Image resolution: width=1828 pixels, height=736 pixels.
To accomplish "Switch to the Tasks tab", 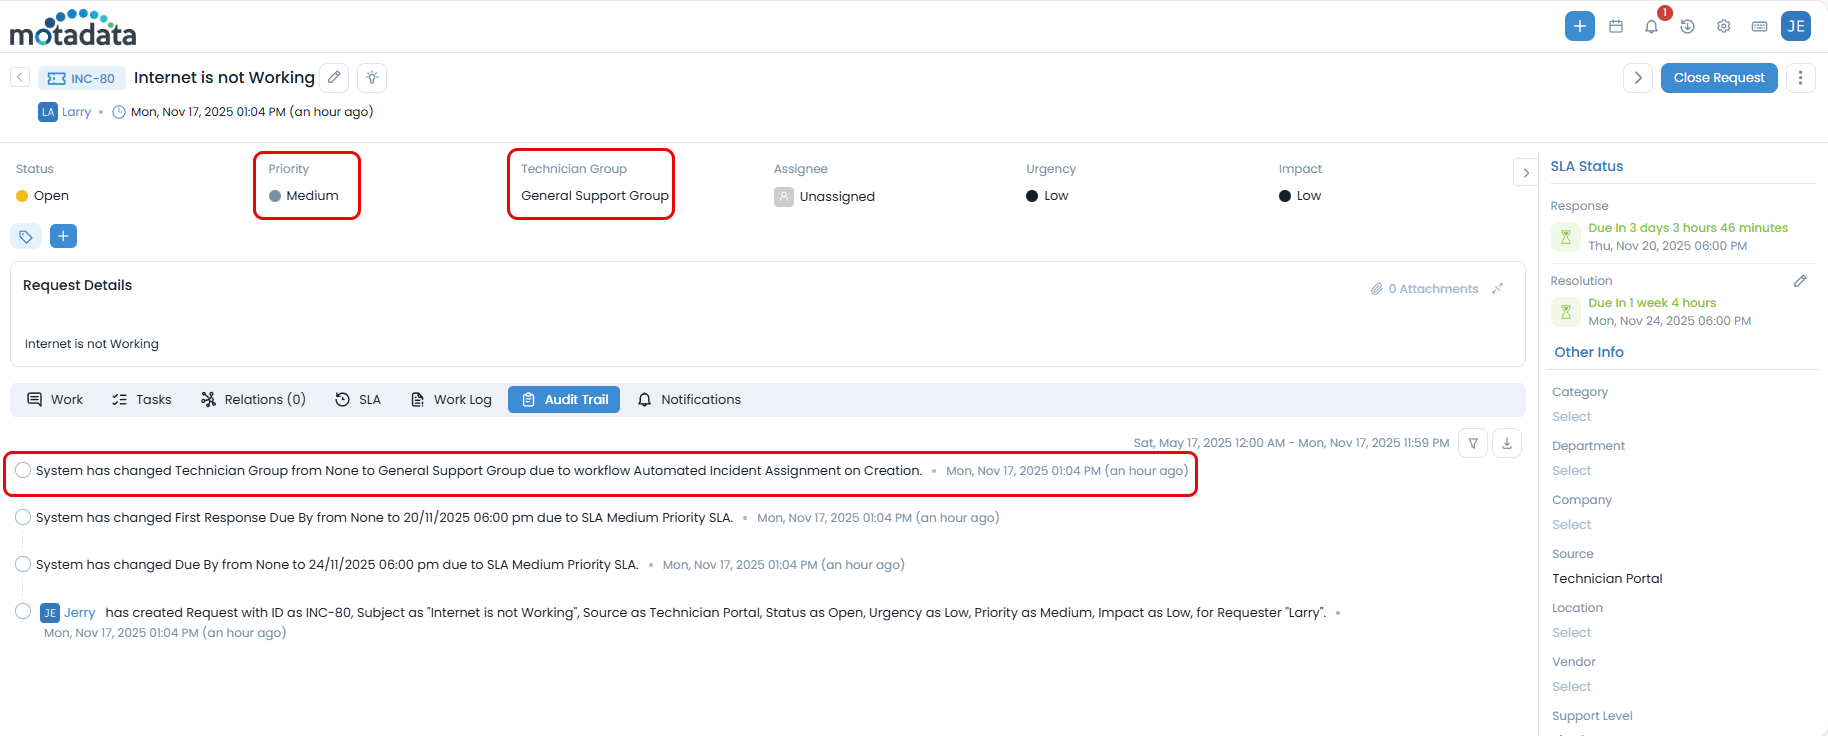I will 142,399.
